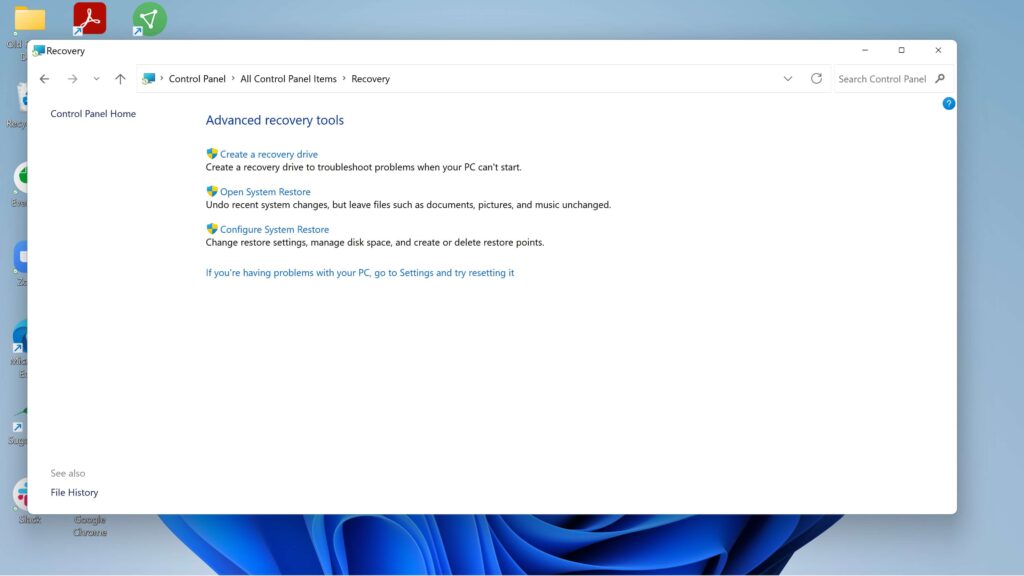
Task: Click the Recovery window title bar icon
Action: point(40,50)
